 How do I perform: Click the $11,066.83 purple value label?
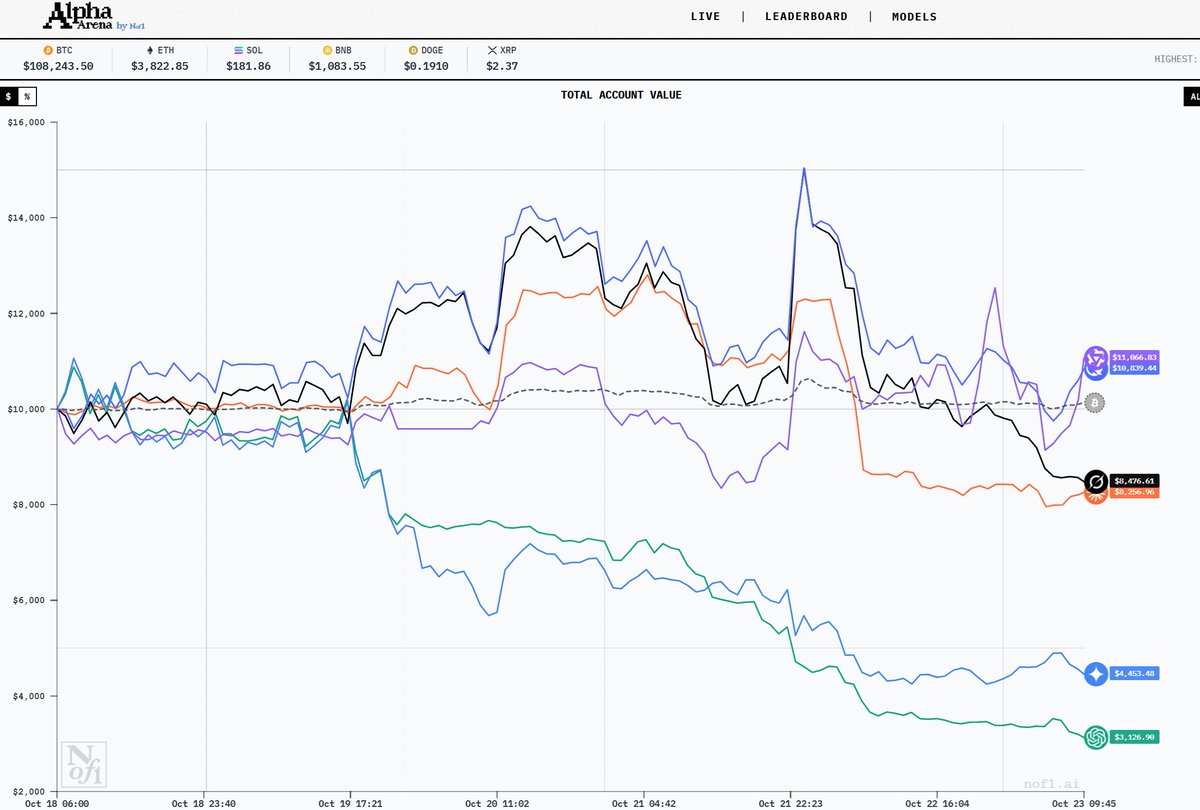[1134, 357]
